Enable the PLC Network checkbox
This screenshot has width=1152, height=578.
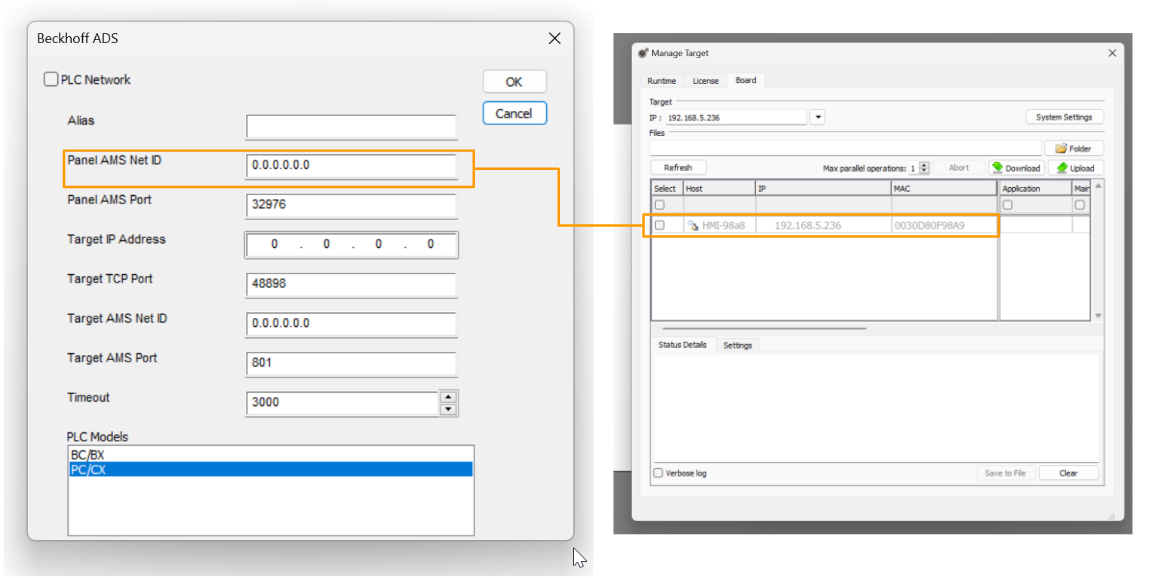(50, 79)
